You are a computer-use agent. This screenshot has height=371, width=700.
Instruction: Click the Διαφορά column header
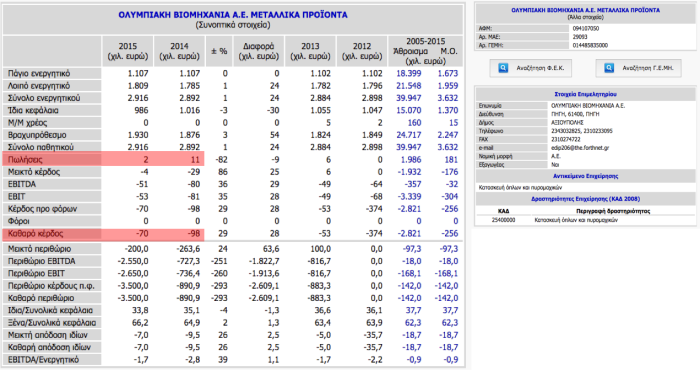258,51
